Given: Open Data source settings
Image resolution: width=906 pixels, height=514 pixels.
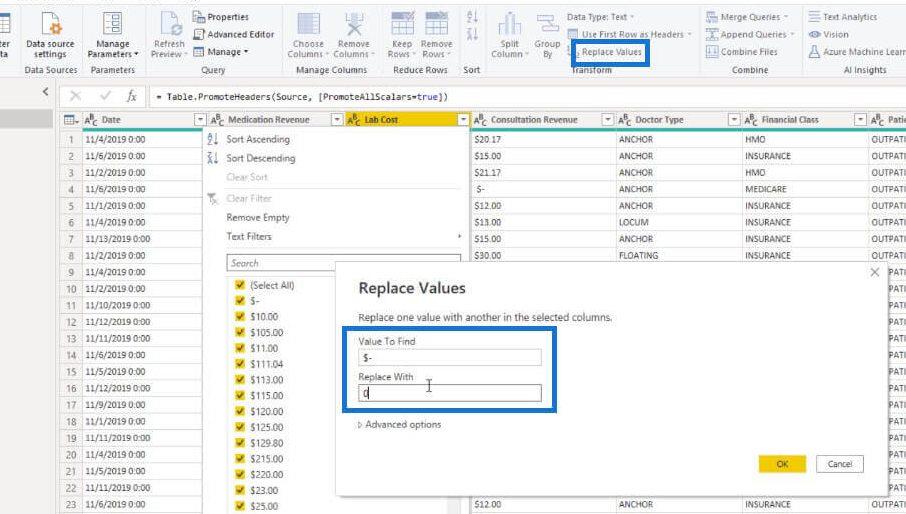Looking at the screenshot, I should pos(50,36).
